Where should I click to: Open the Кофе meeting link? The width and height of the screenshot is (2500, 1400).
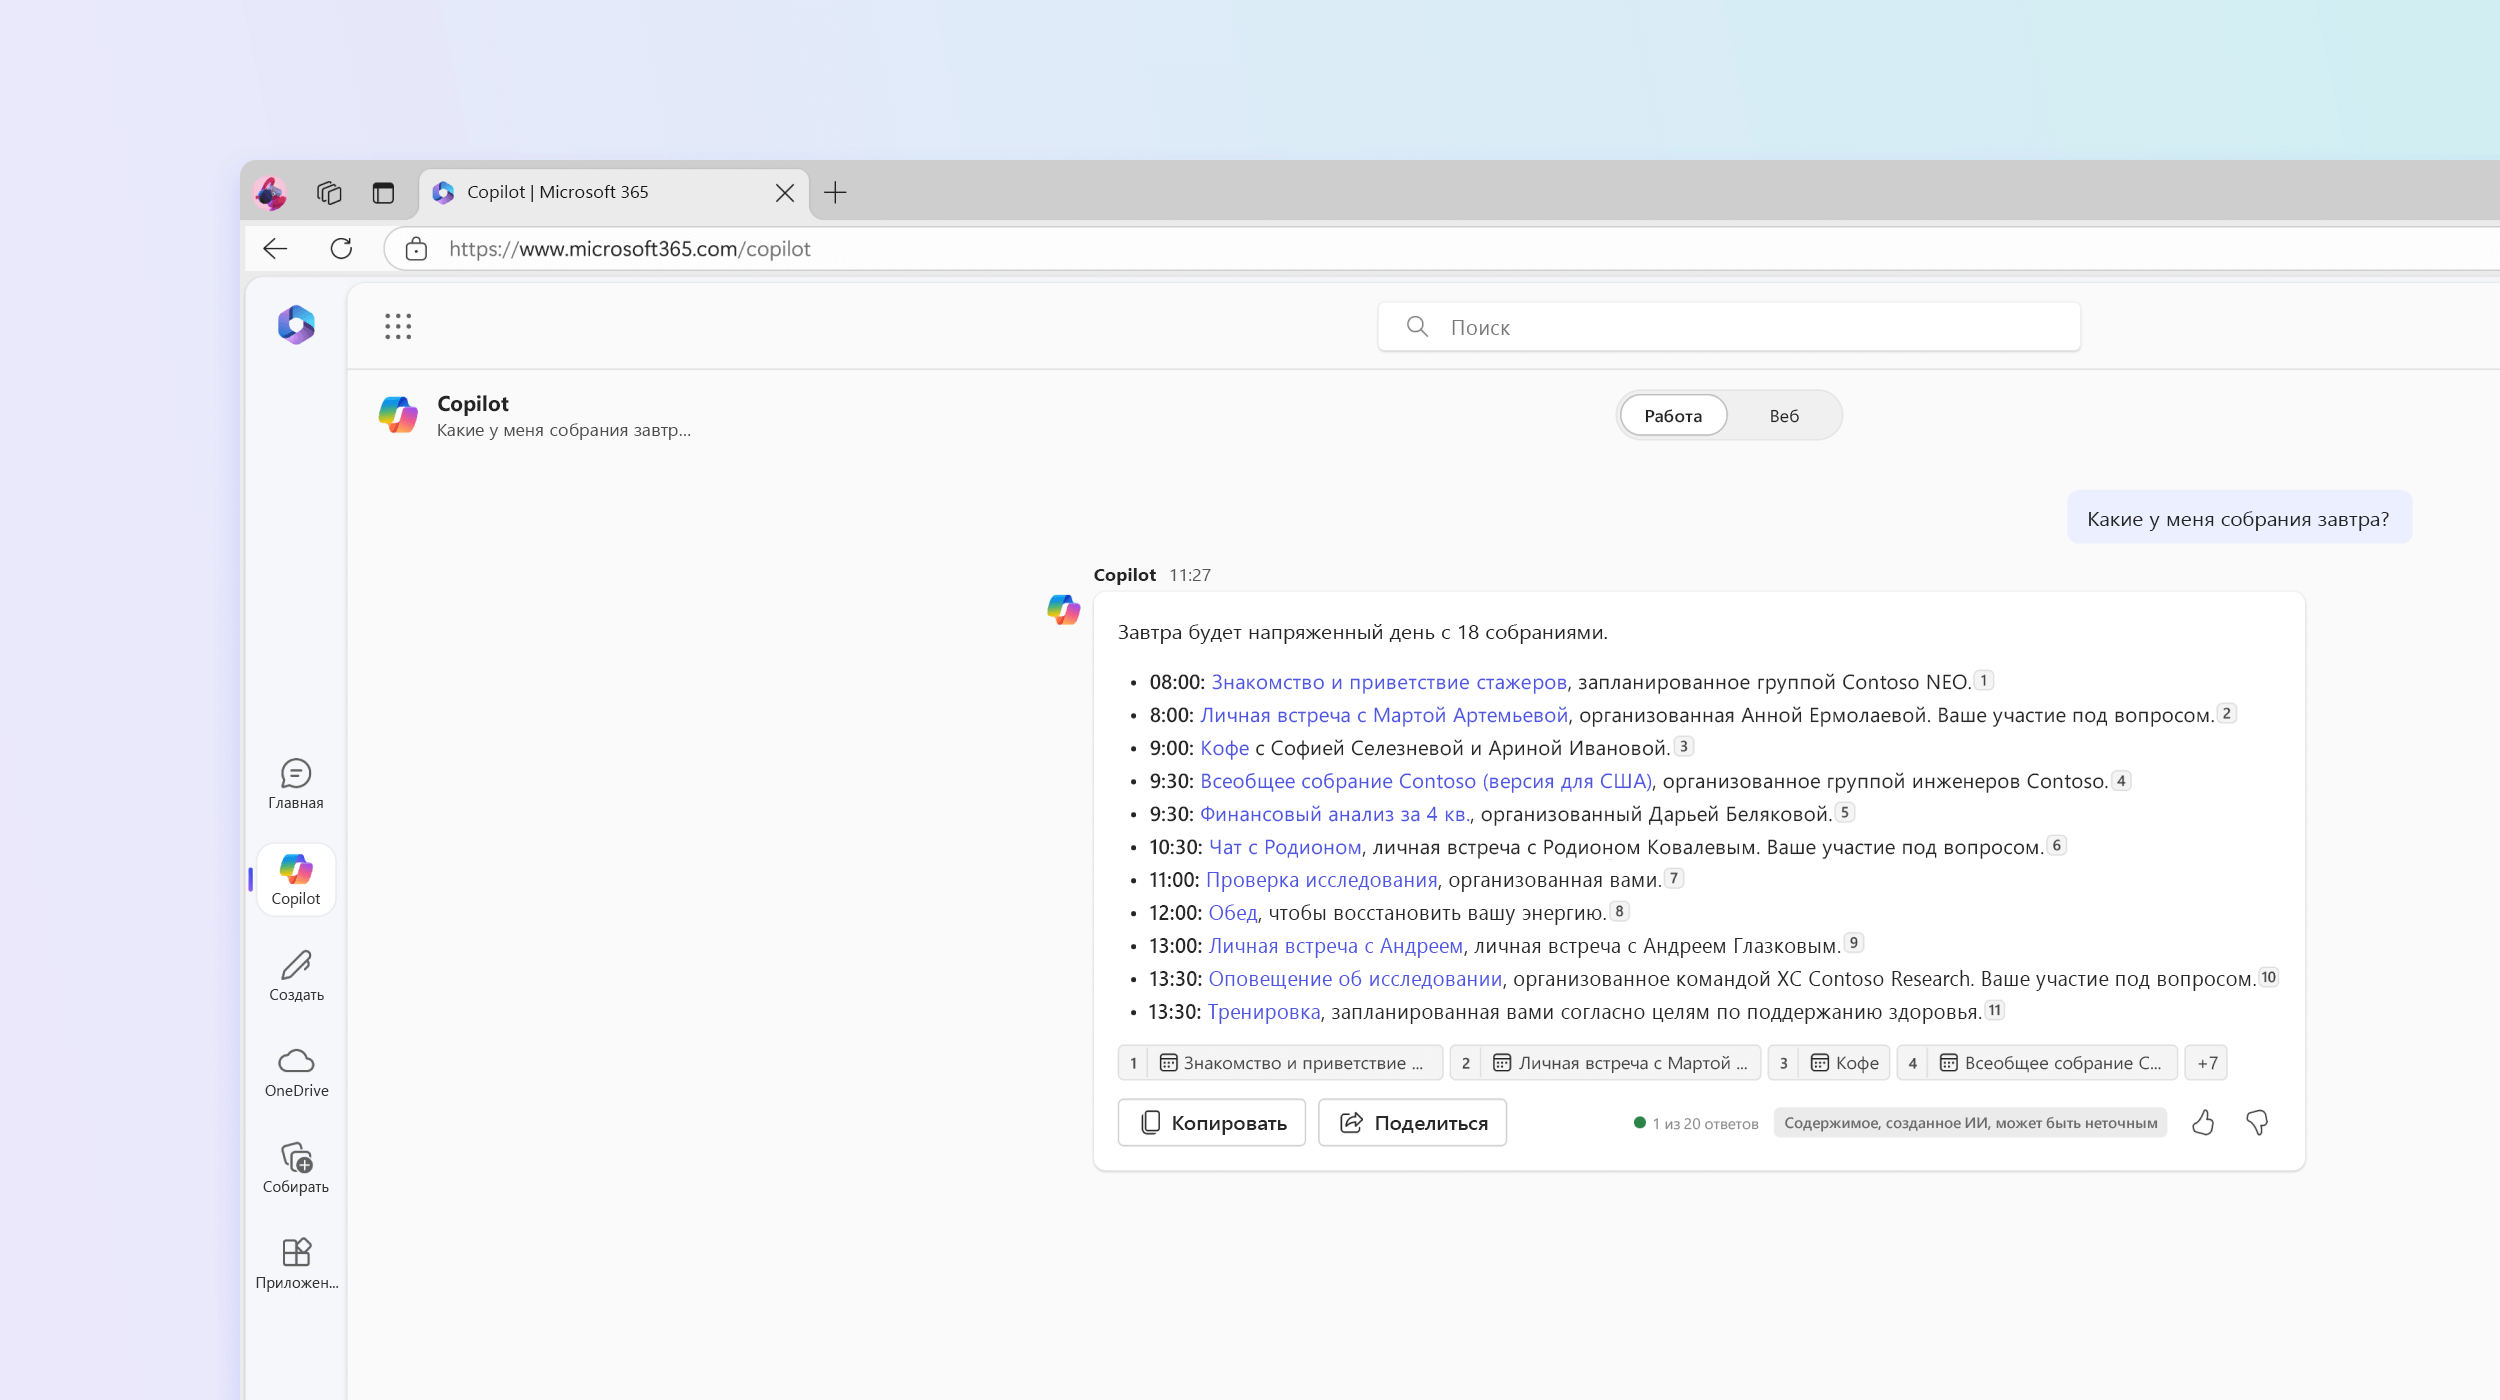(x=1224, y=748)
